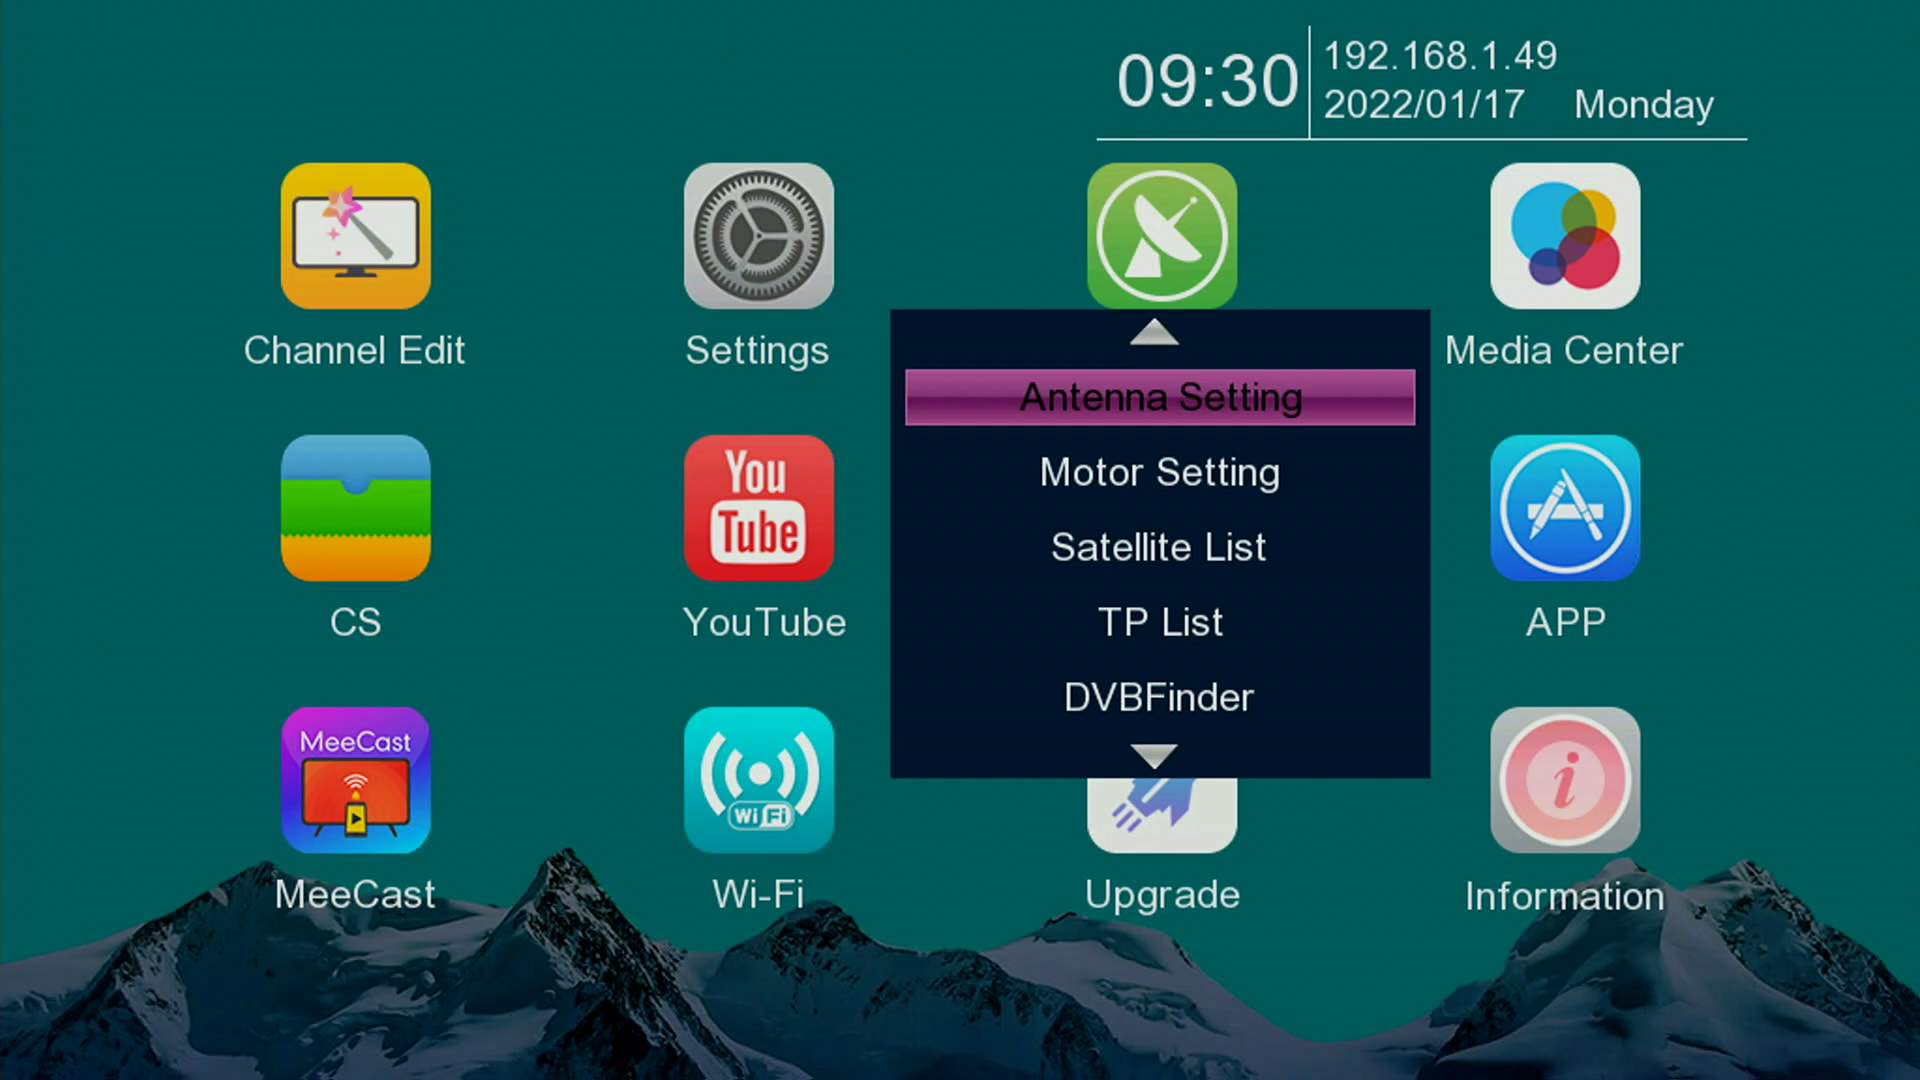Select Antenna Setting menu entry
Viewport: 1920px width, 1080px height.
pyautogui.click(x=1160, y=398)
